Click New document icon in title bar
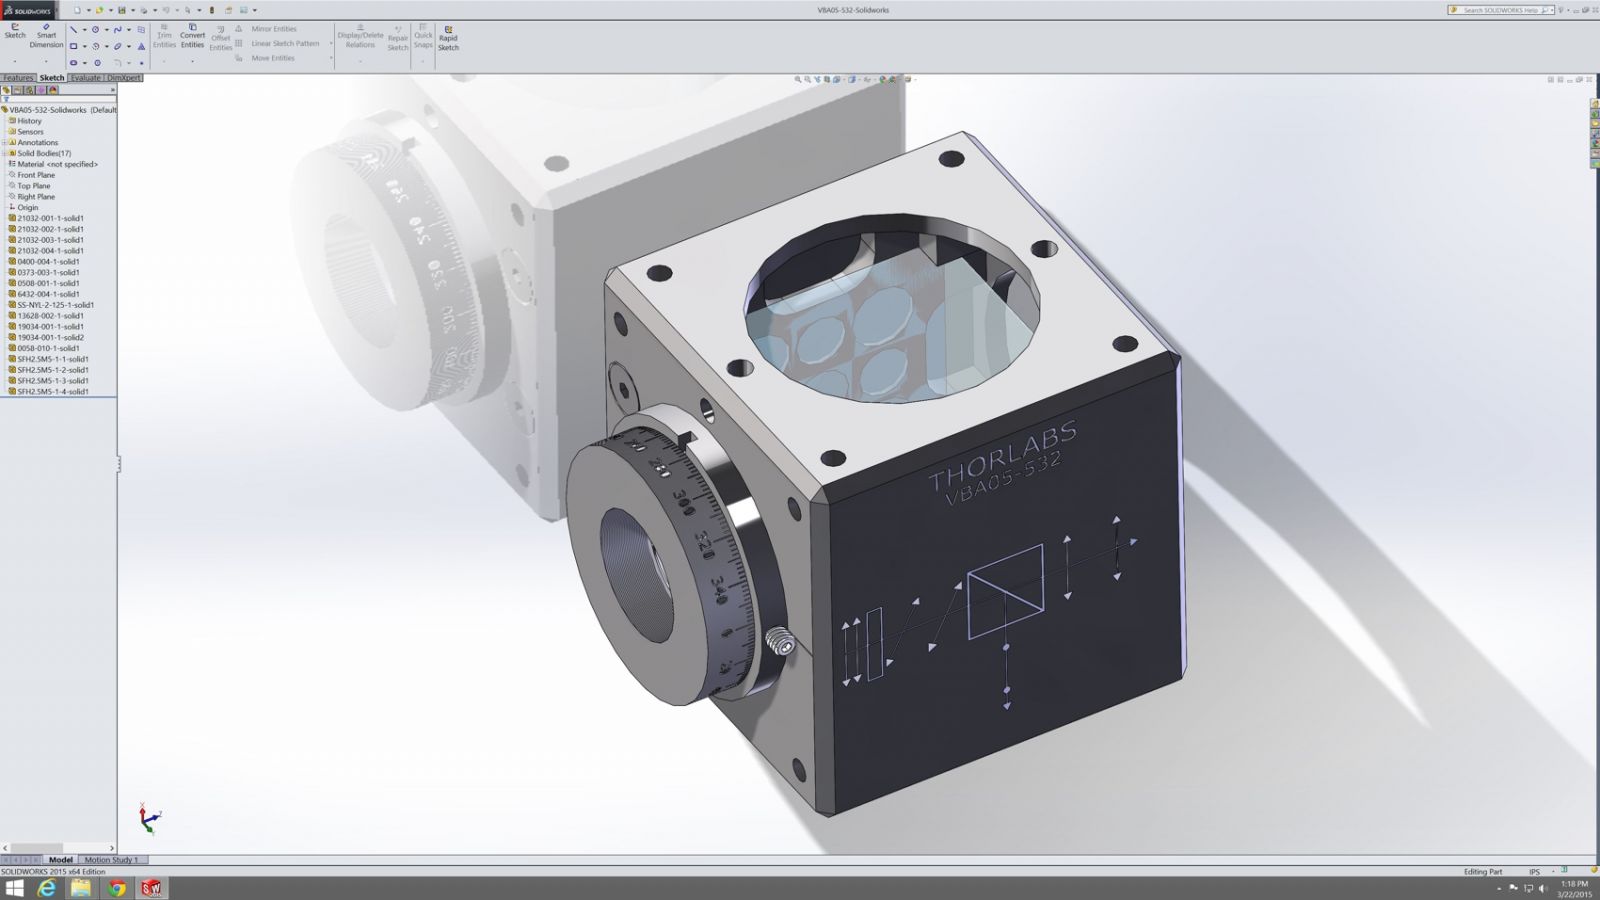 (77, 10)
